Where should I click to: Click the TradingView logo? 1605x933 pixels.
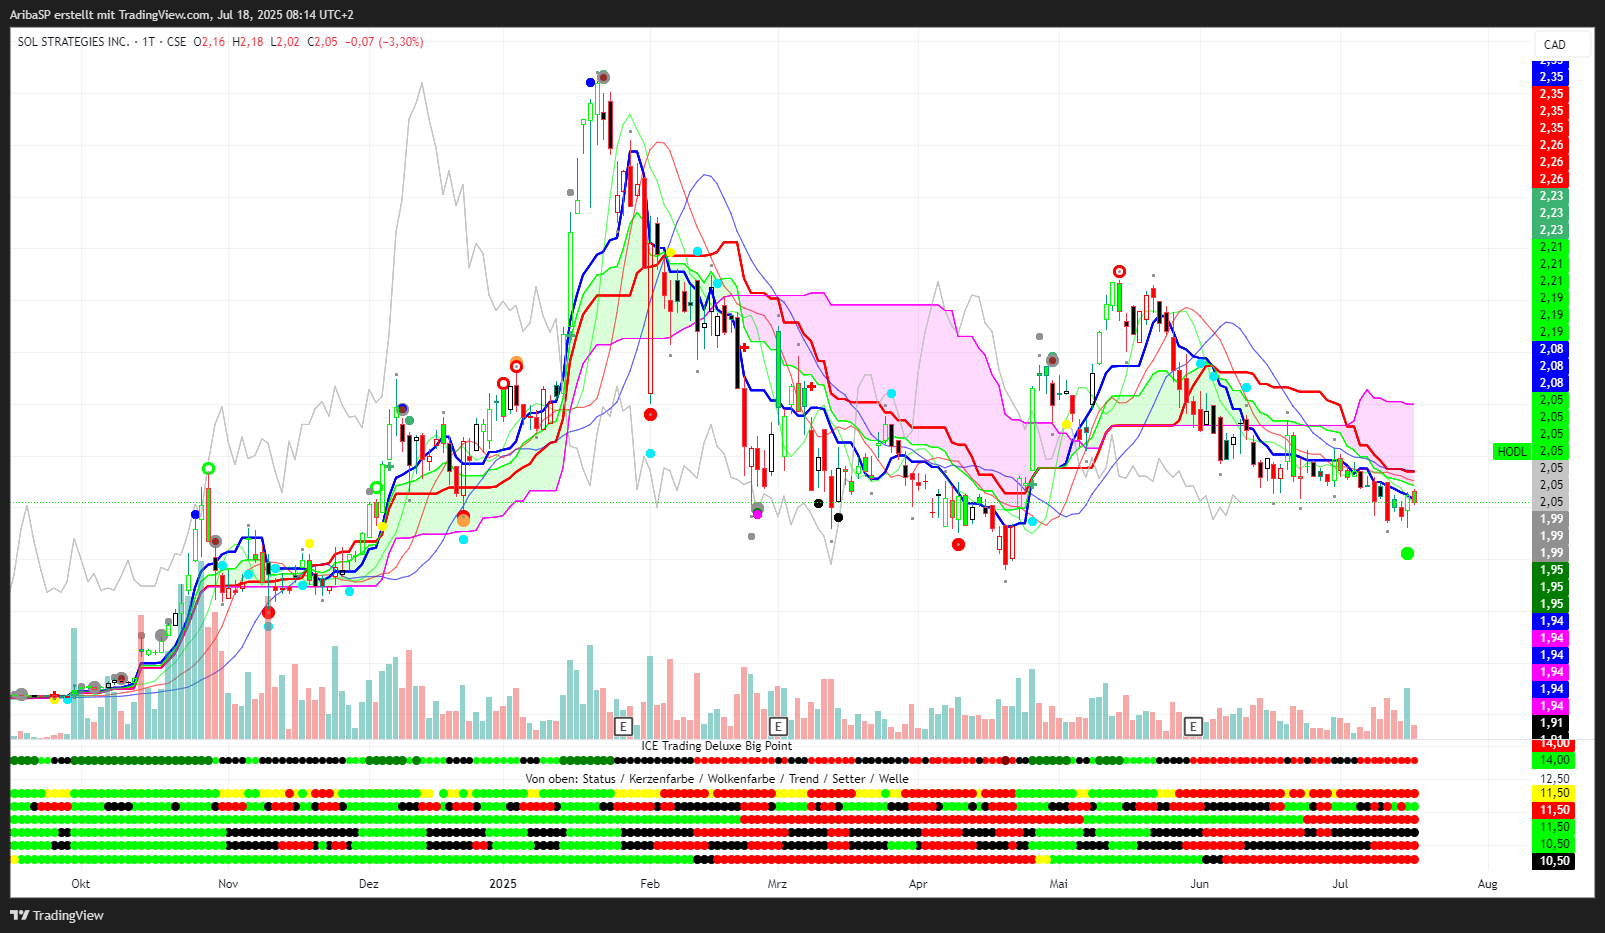click(x=57, y=915)
